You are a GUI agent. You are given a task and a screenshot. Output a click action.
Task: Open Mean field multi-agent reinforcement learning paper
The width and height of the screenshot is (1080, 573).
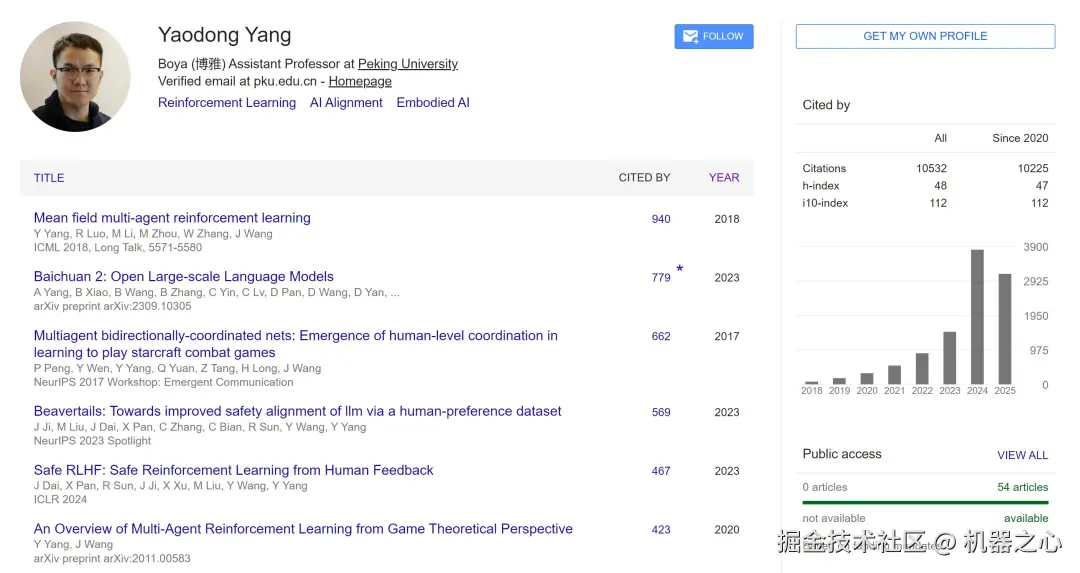172,218
